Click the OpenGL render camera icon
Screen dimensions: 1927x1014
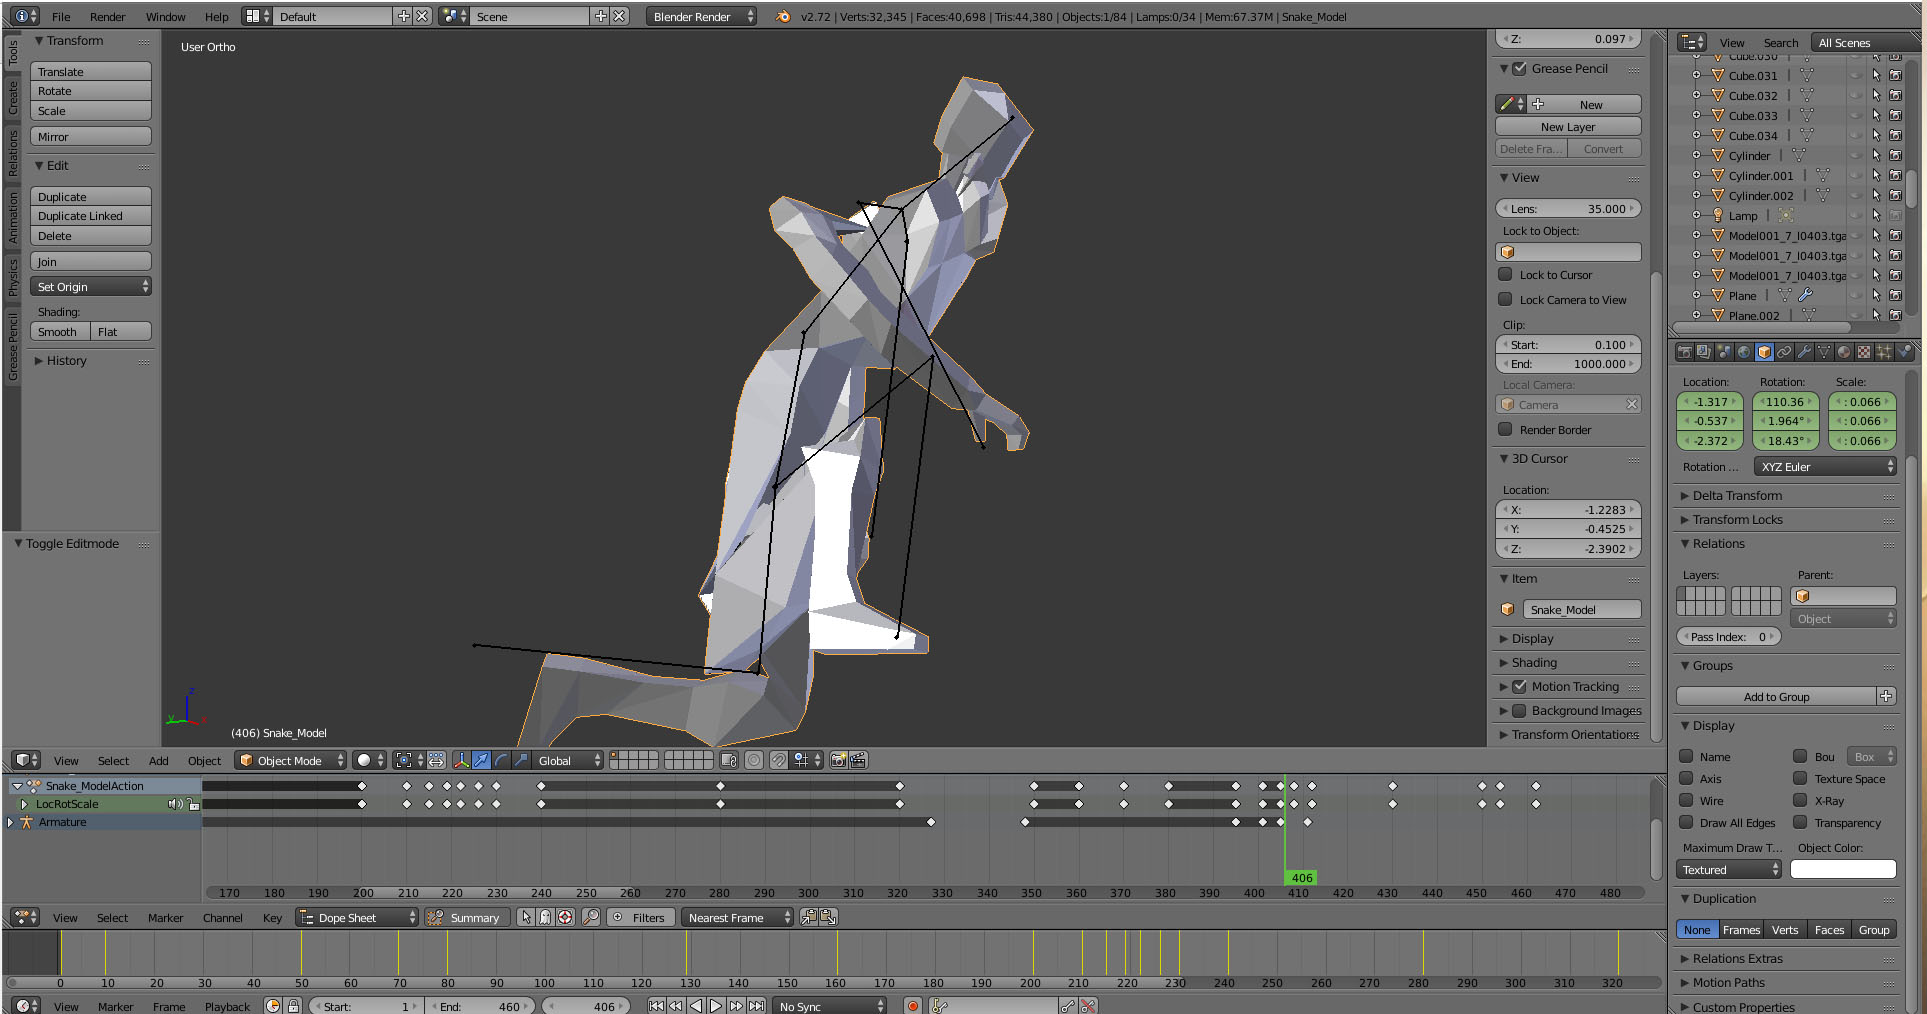click(x=838, y=760)
